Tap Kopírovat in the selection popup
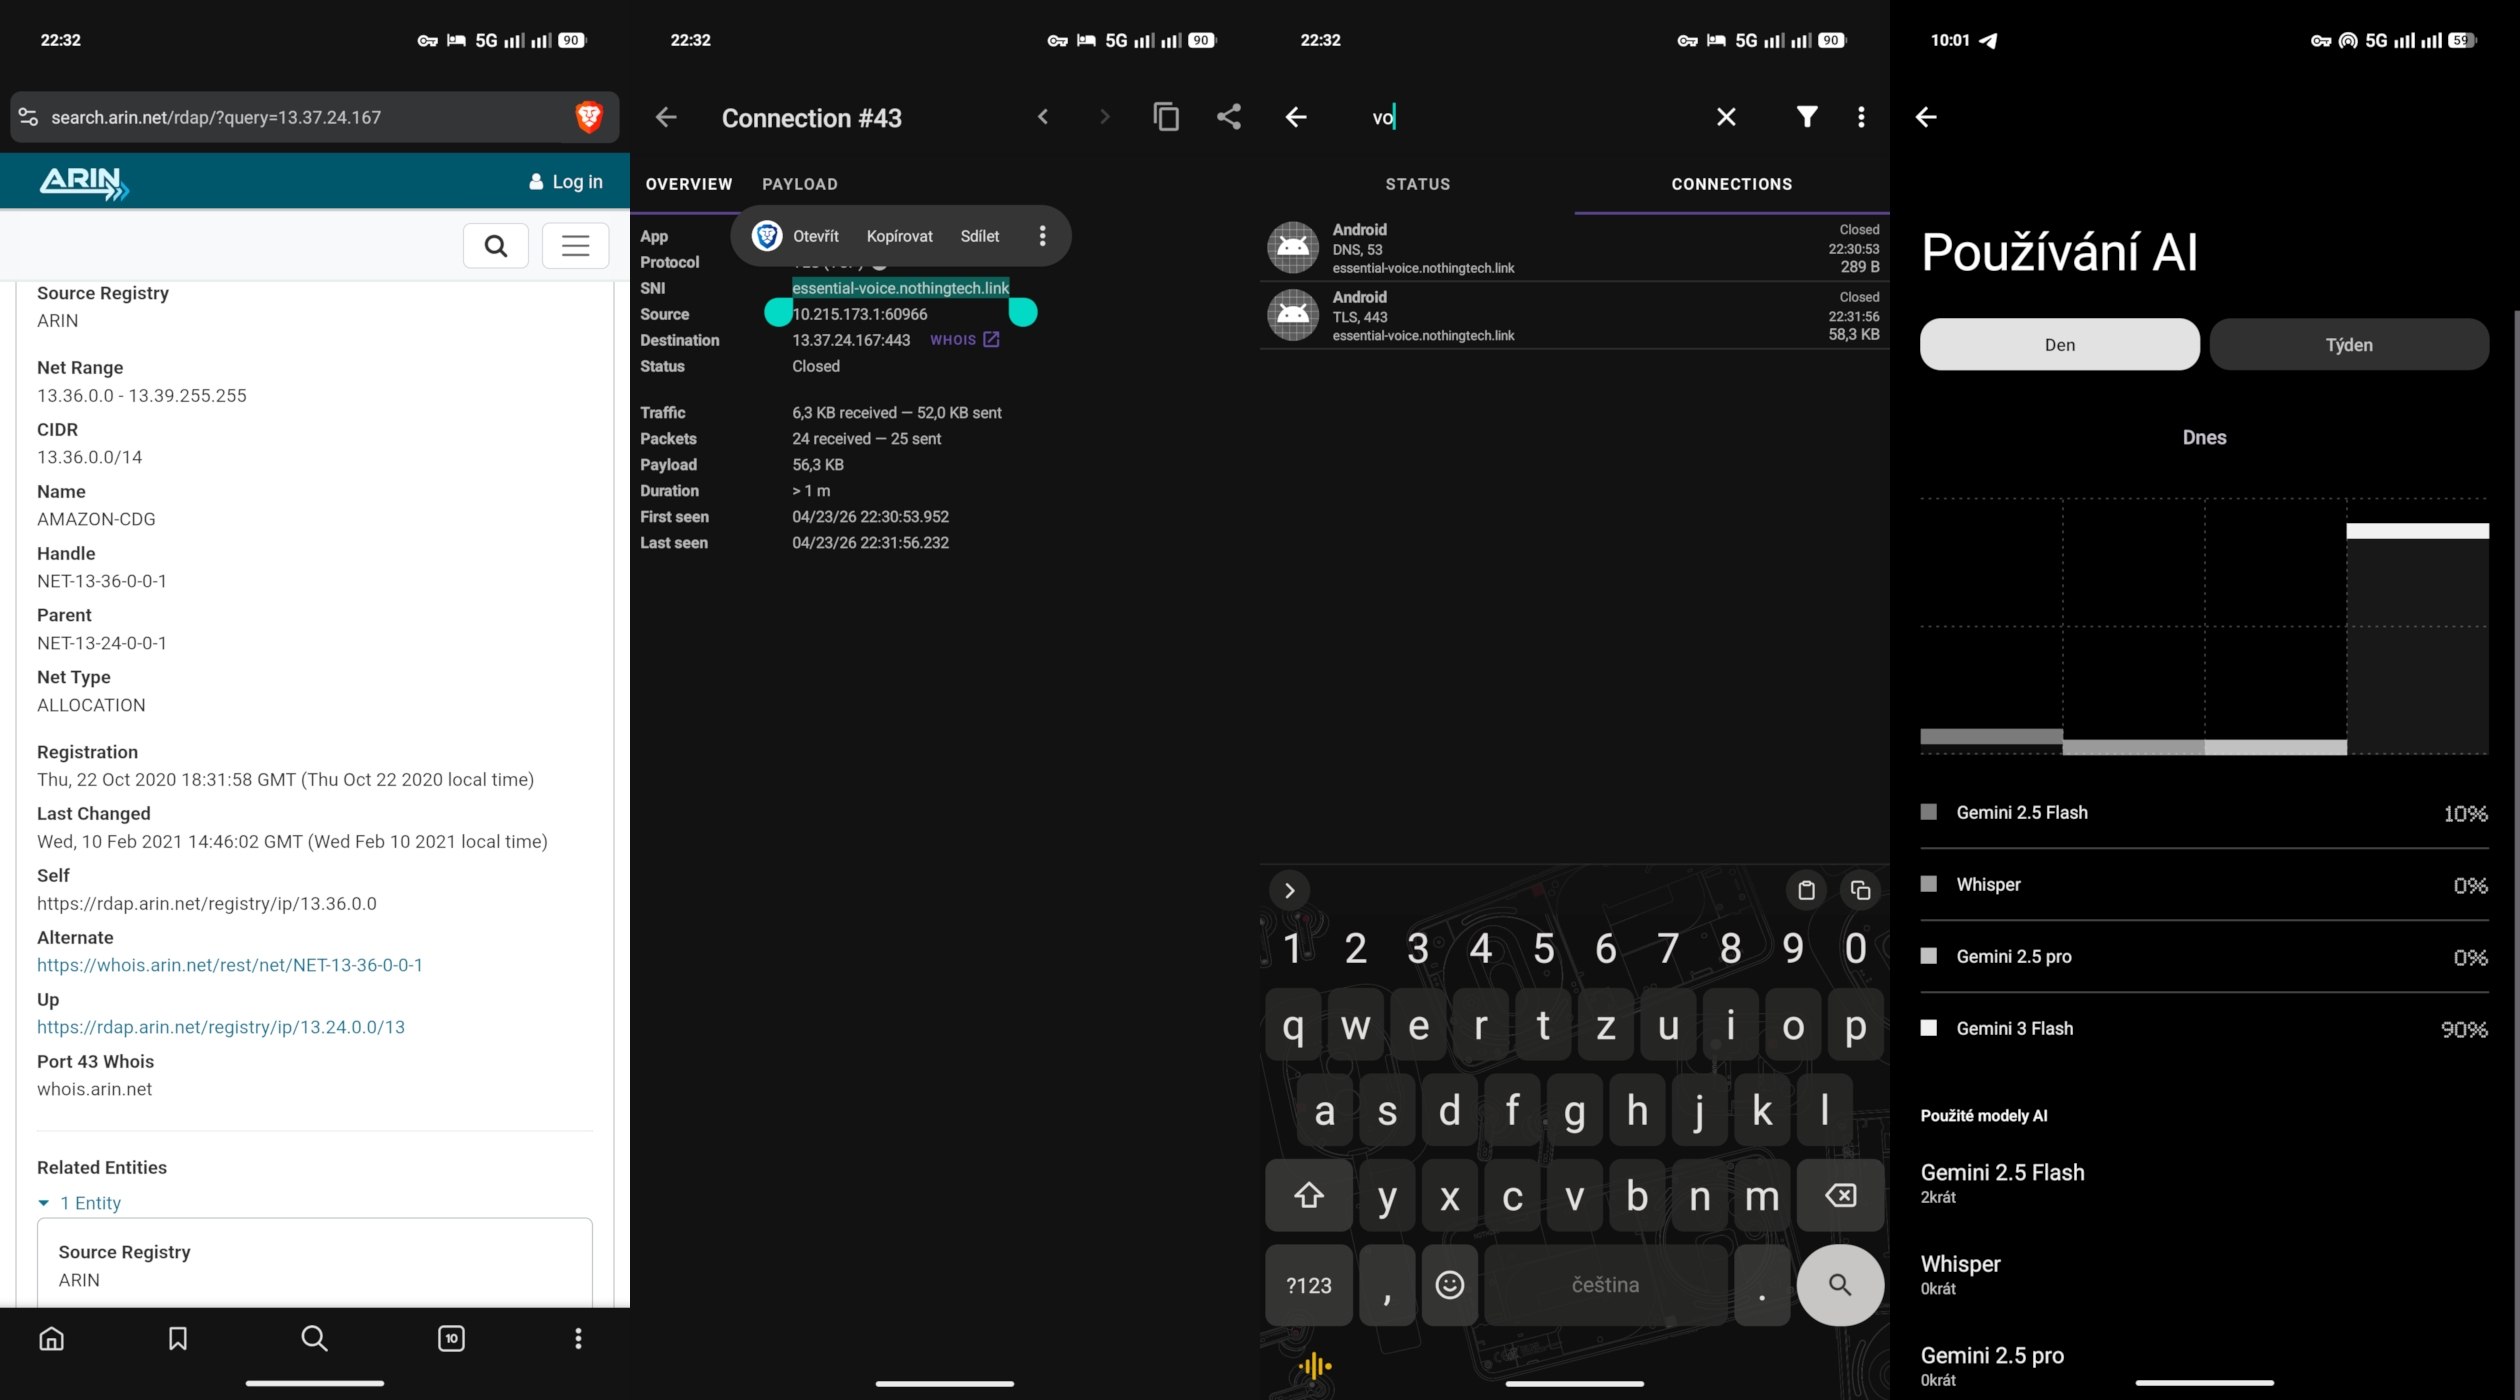Viewport: 2520px width, 1400px height. 899,236
